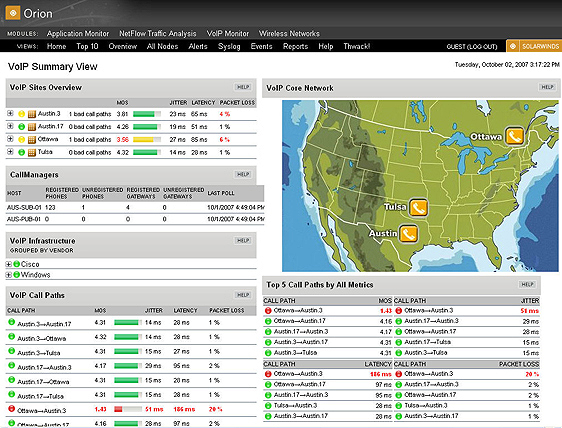Click green status icon for Austin.17 site
Image resolution: width=562 pixels, height=428 pixels.
(x=22, y=127)
